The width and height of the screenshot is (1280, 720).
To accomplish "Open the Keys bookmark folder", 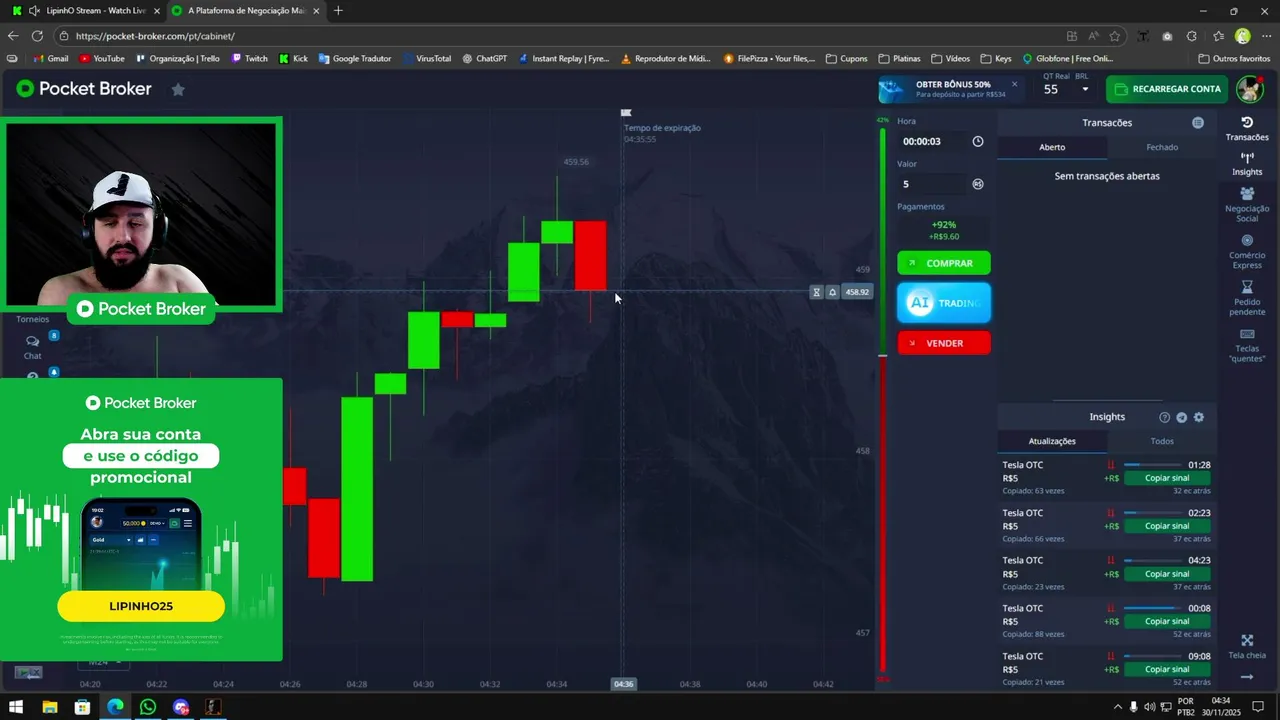I will point(995,58).
